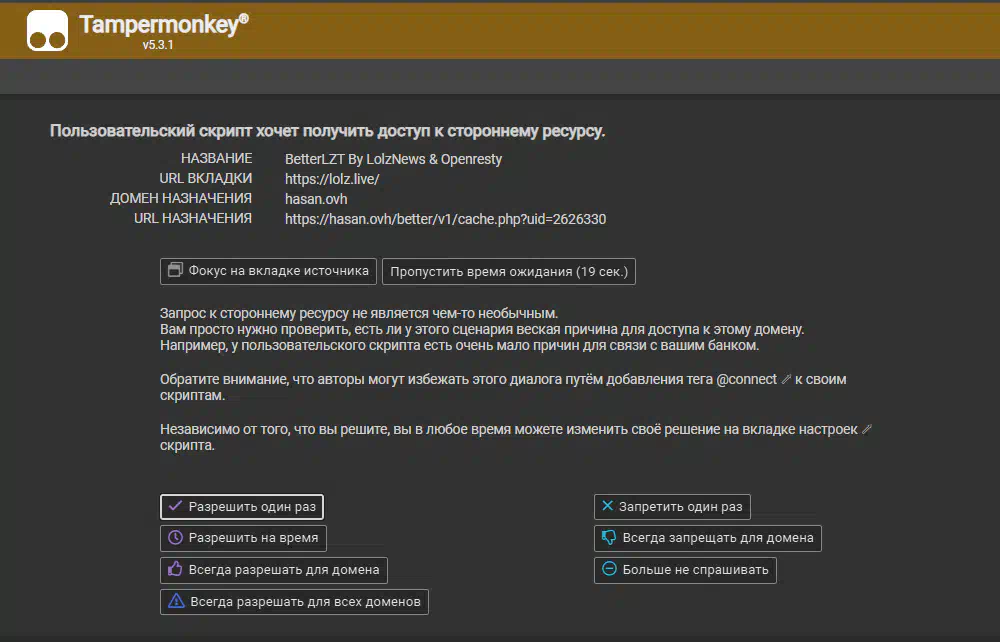Open the script settings tab link icon

867,429
